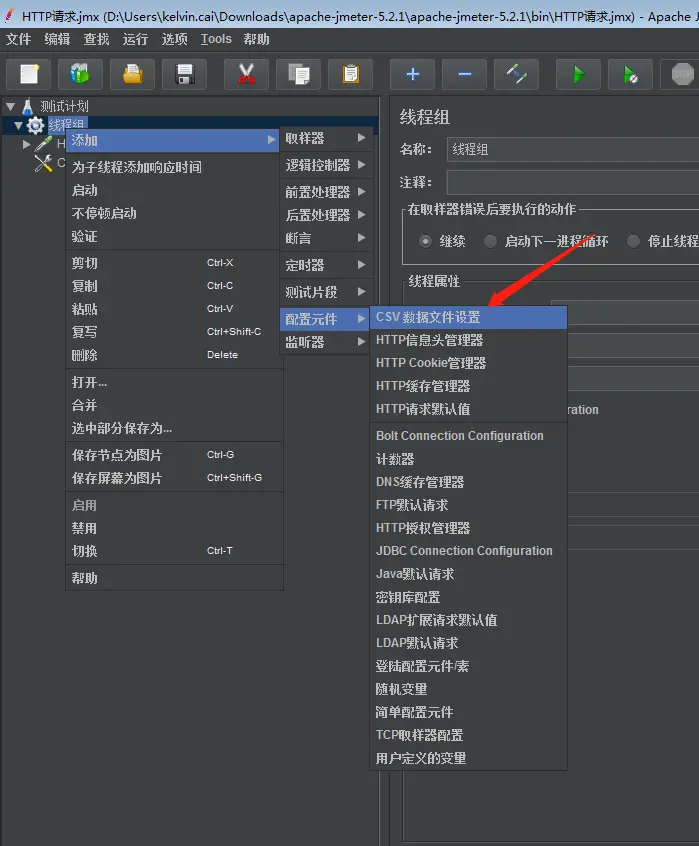Open the 文件 menu
699x846 pixels.
(18, 39)
